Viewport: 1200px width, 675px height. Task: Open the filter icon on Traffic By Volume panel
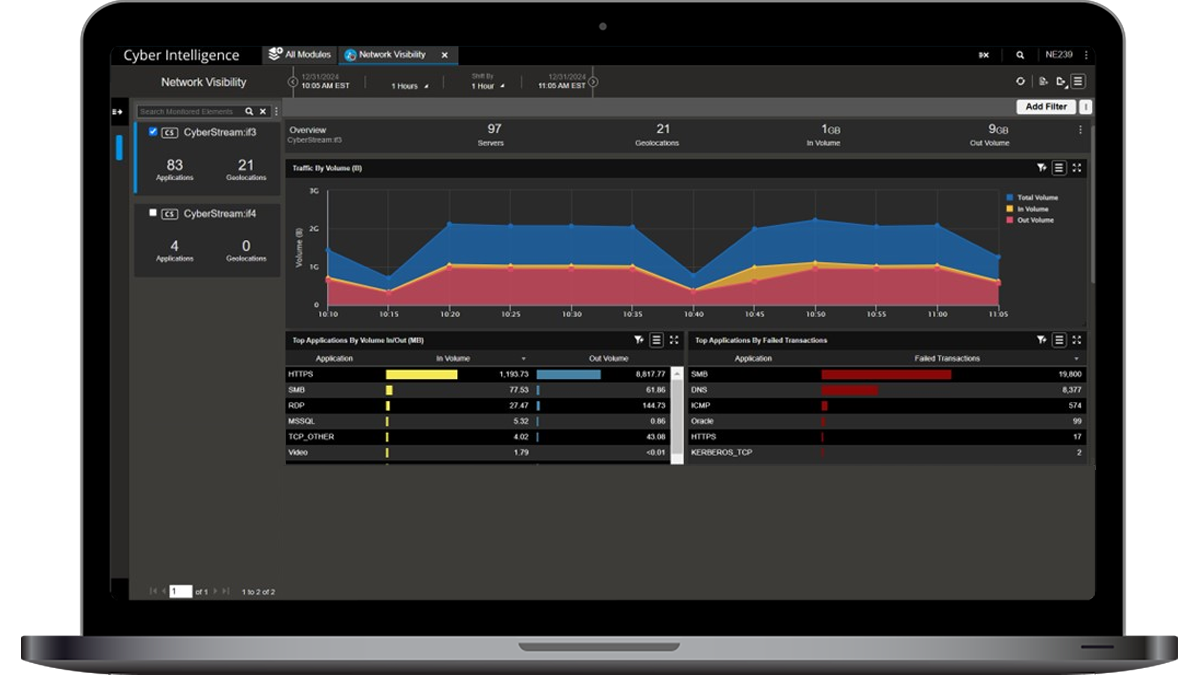click(1041, 168)
